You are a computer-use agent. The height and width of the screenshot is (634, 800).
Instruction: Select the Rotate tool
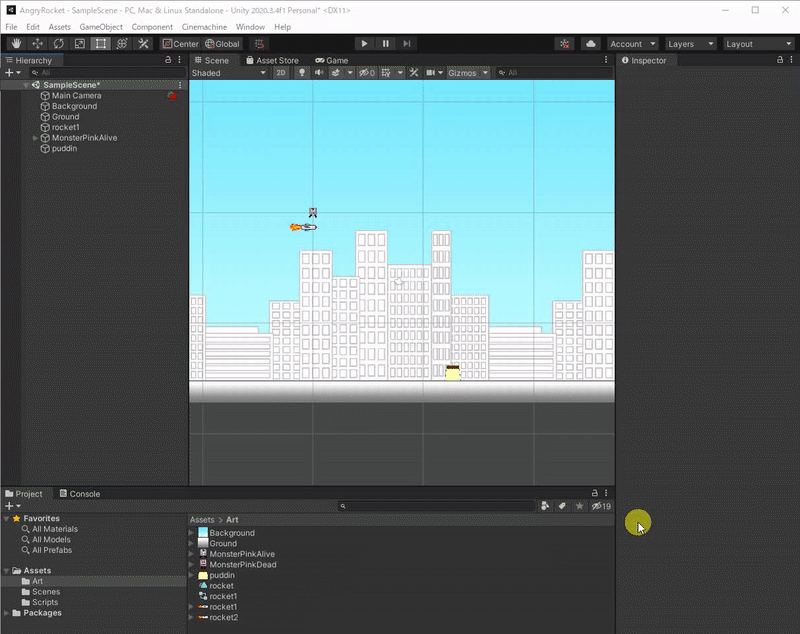58,44
